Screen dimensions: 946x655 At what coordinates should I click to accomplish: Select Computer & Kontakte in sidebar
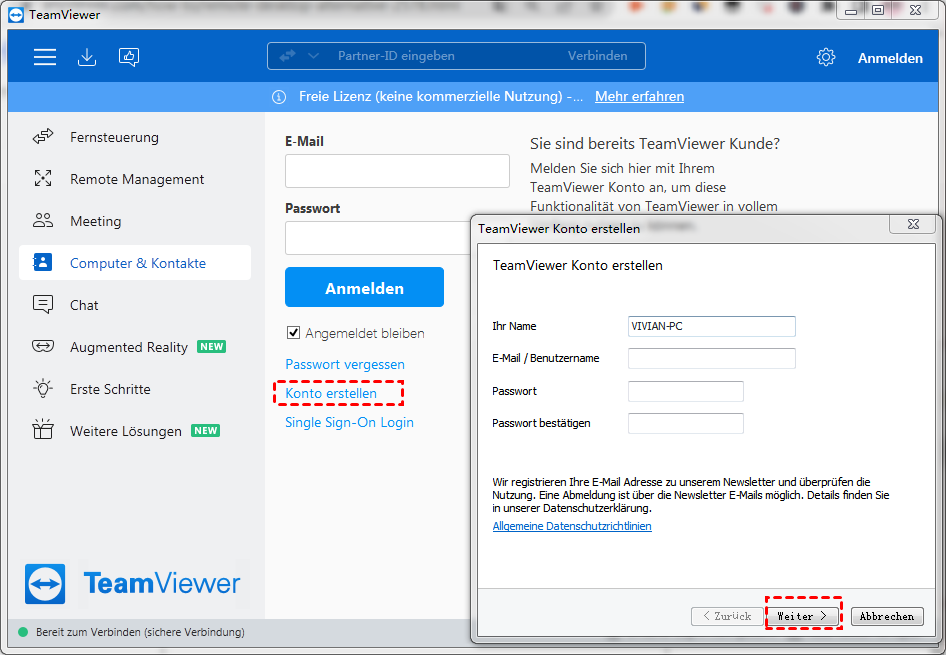(137, 263)
